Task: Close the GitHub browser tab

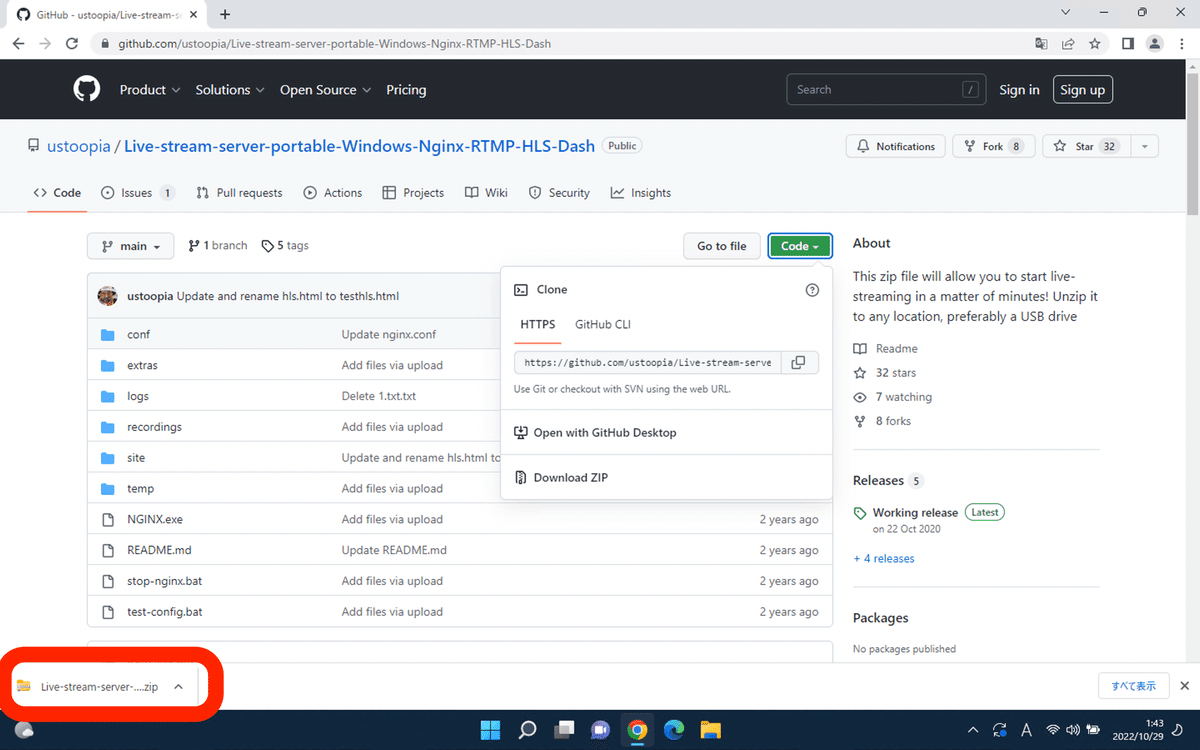Action: coord(193,15)
